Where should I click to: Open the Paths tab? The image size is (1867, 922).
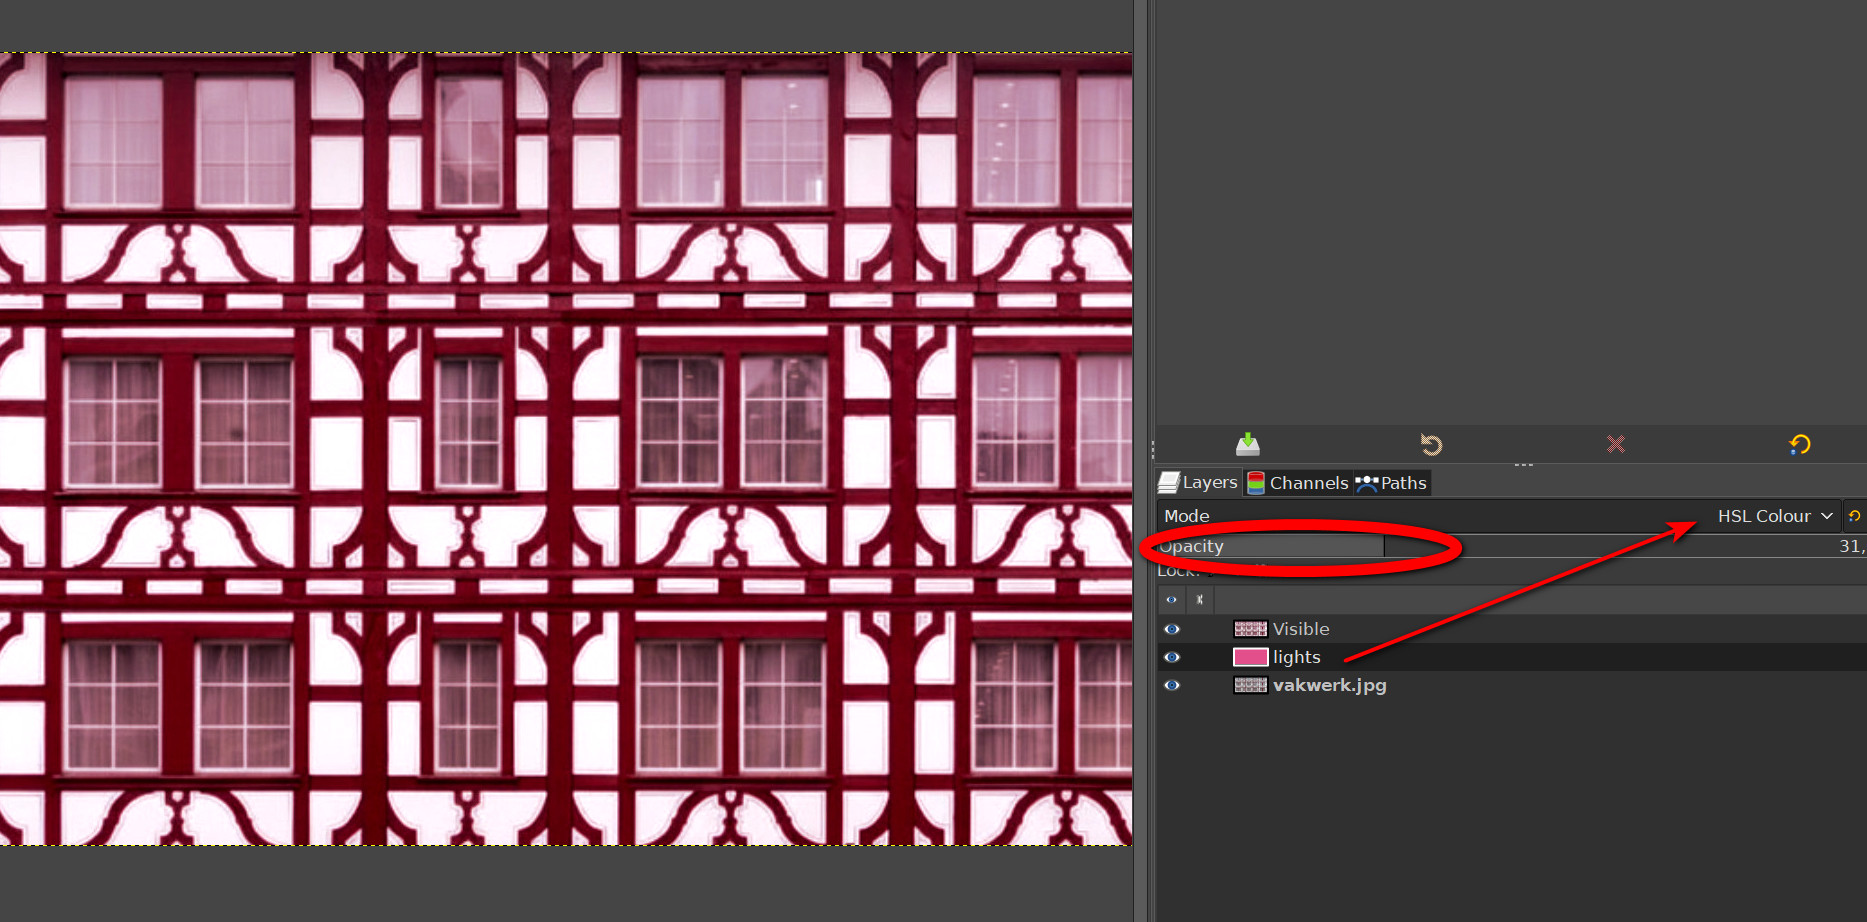click(1391, 483)
